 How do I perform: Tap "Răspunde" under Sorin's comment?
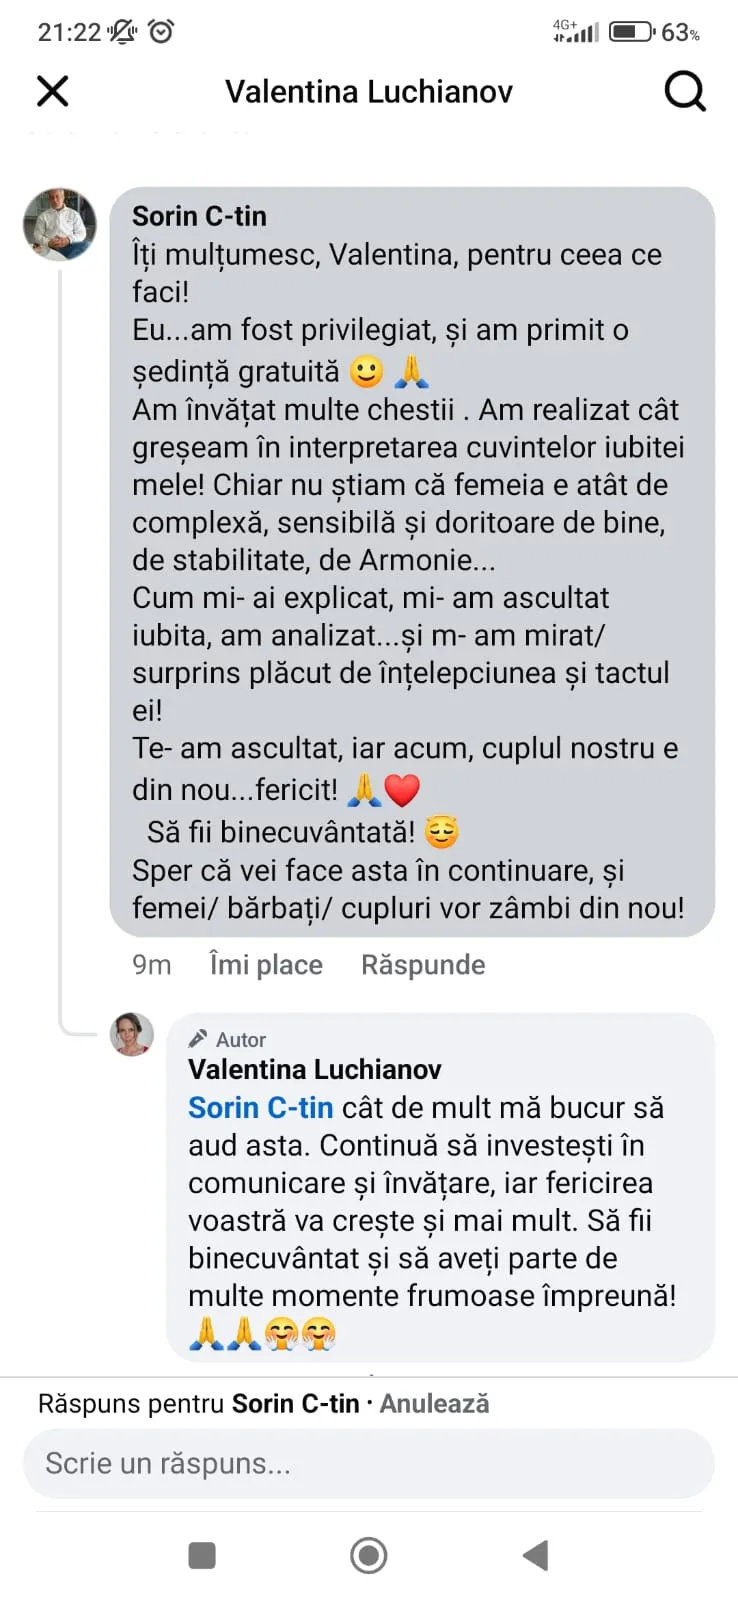pos(423,965)
